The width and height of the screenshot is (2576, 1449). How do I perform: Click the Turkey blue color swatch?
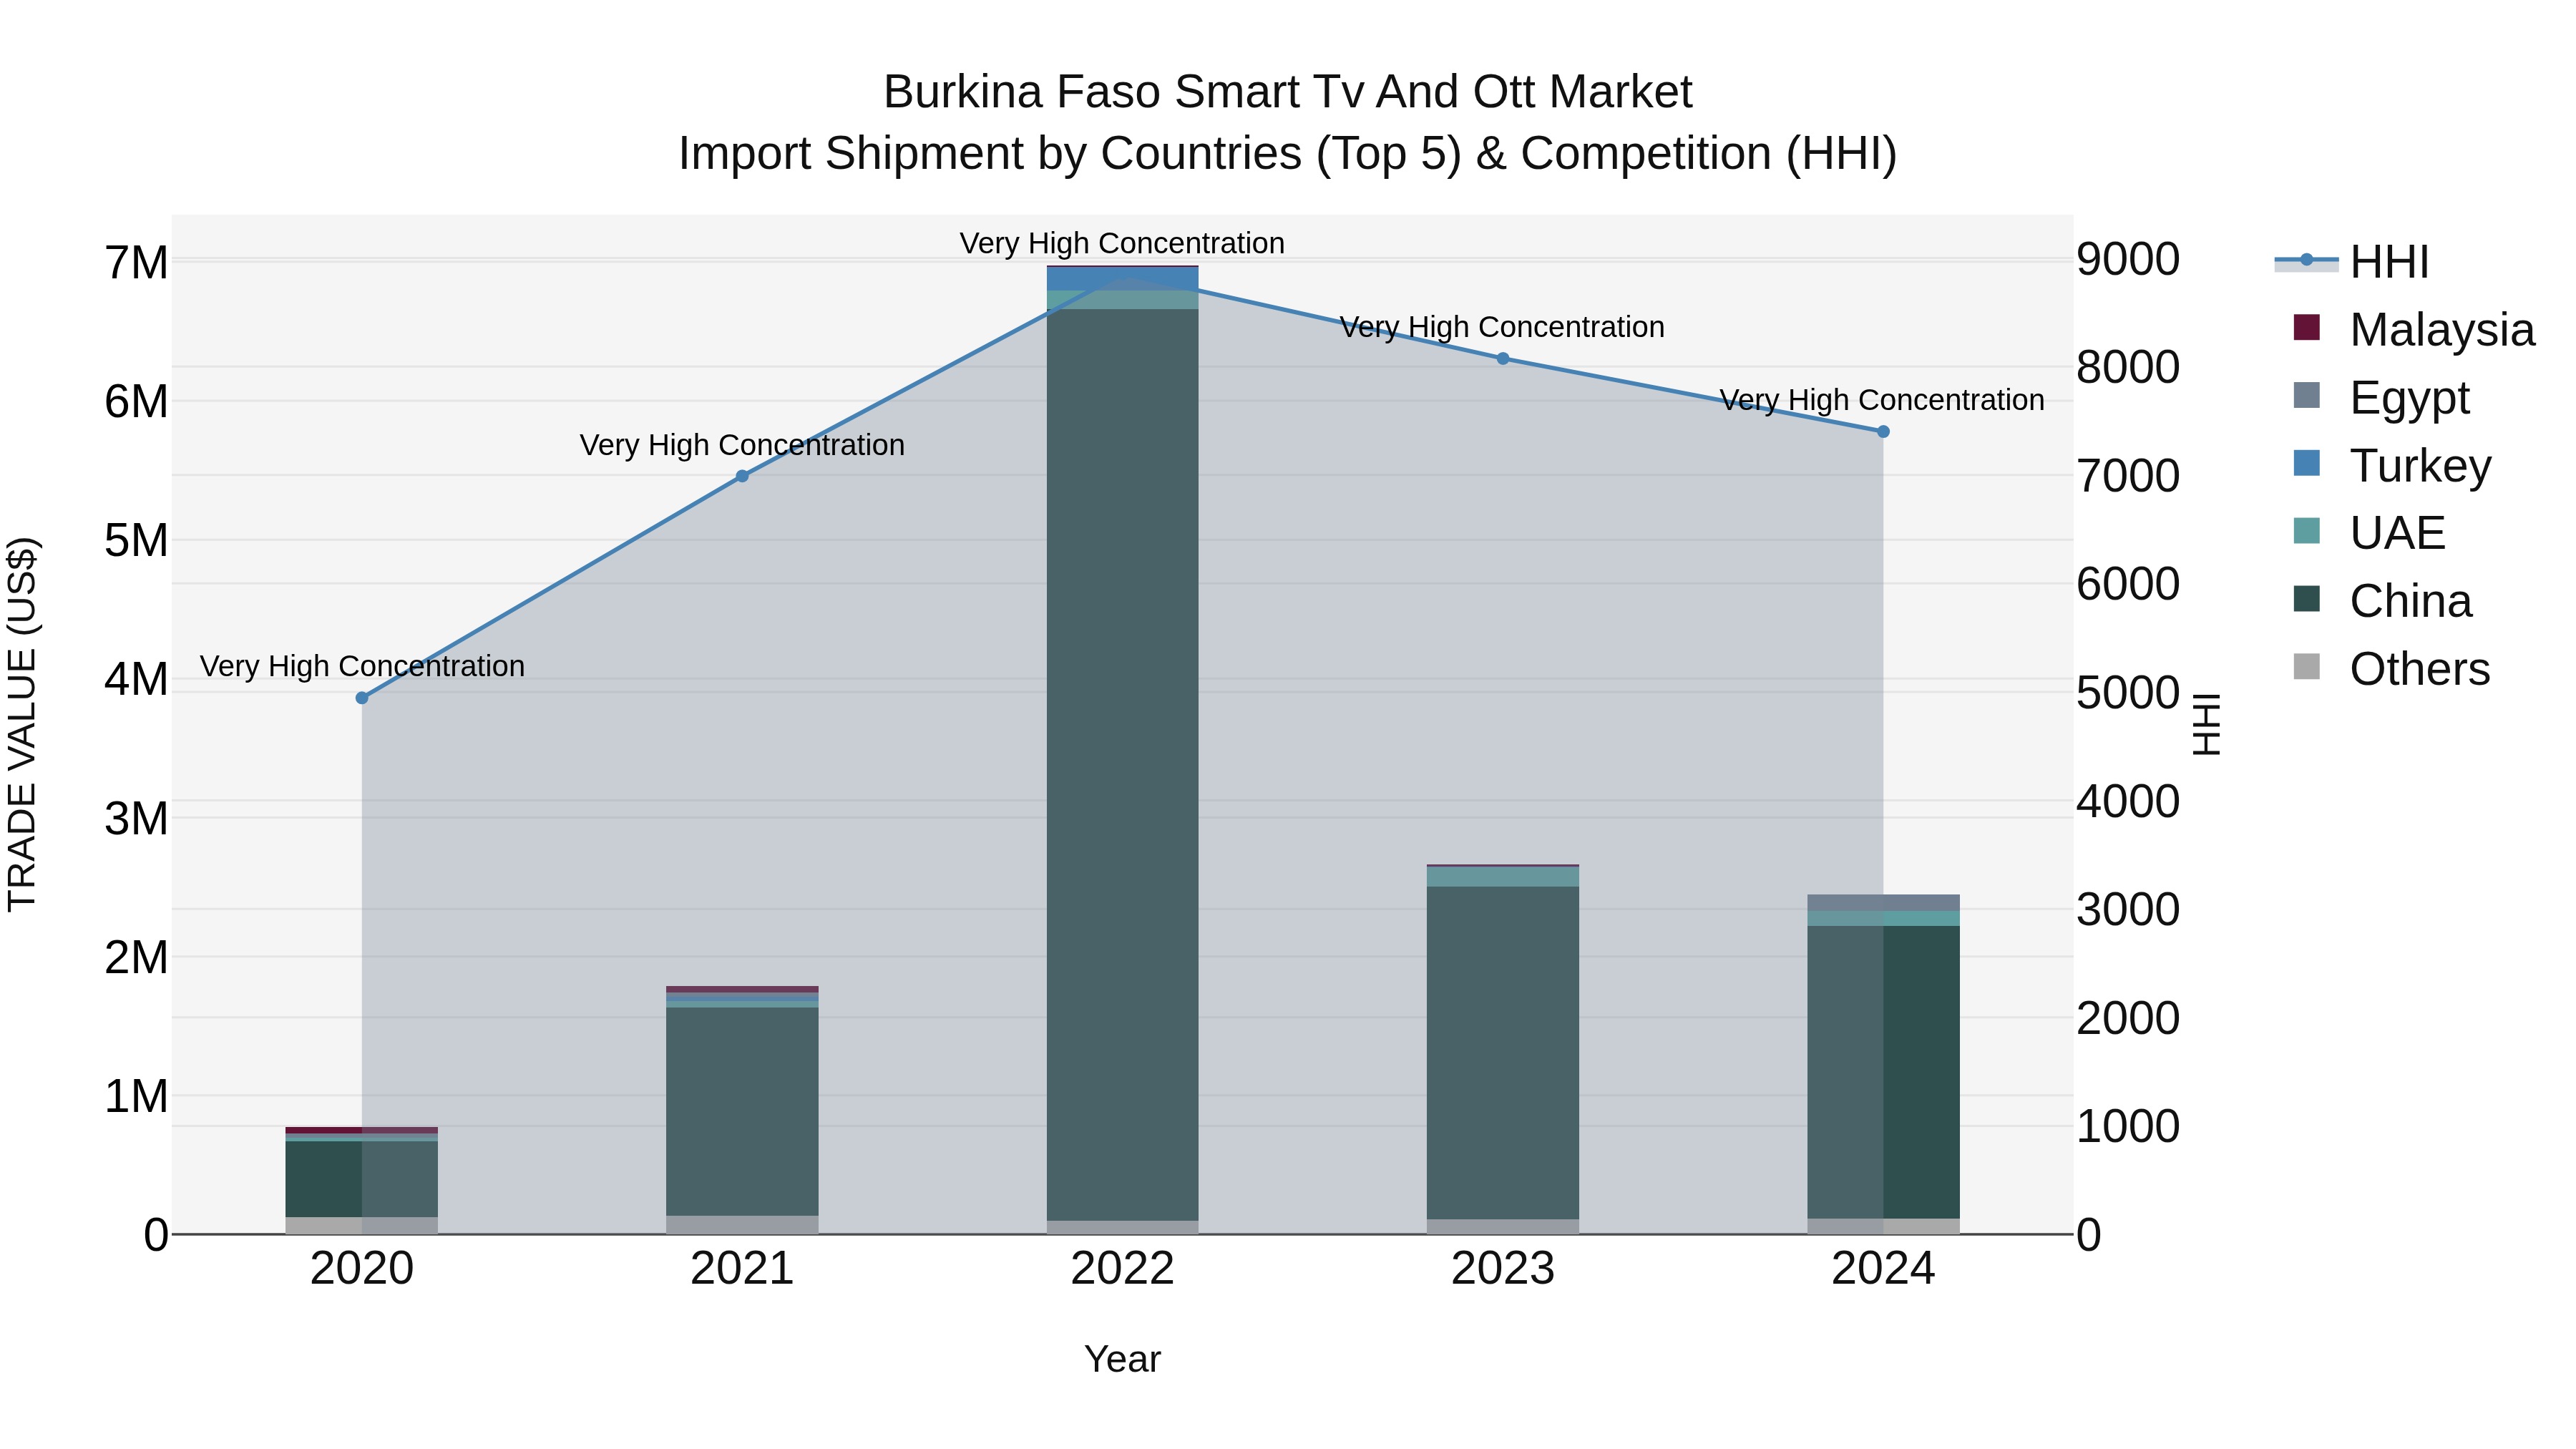(x=2306, y=464)
